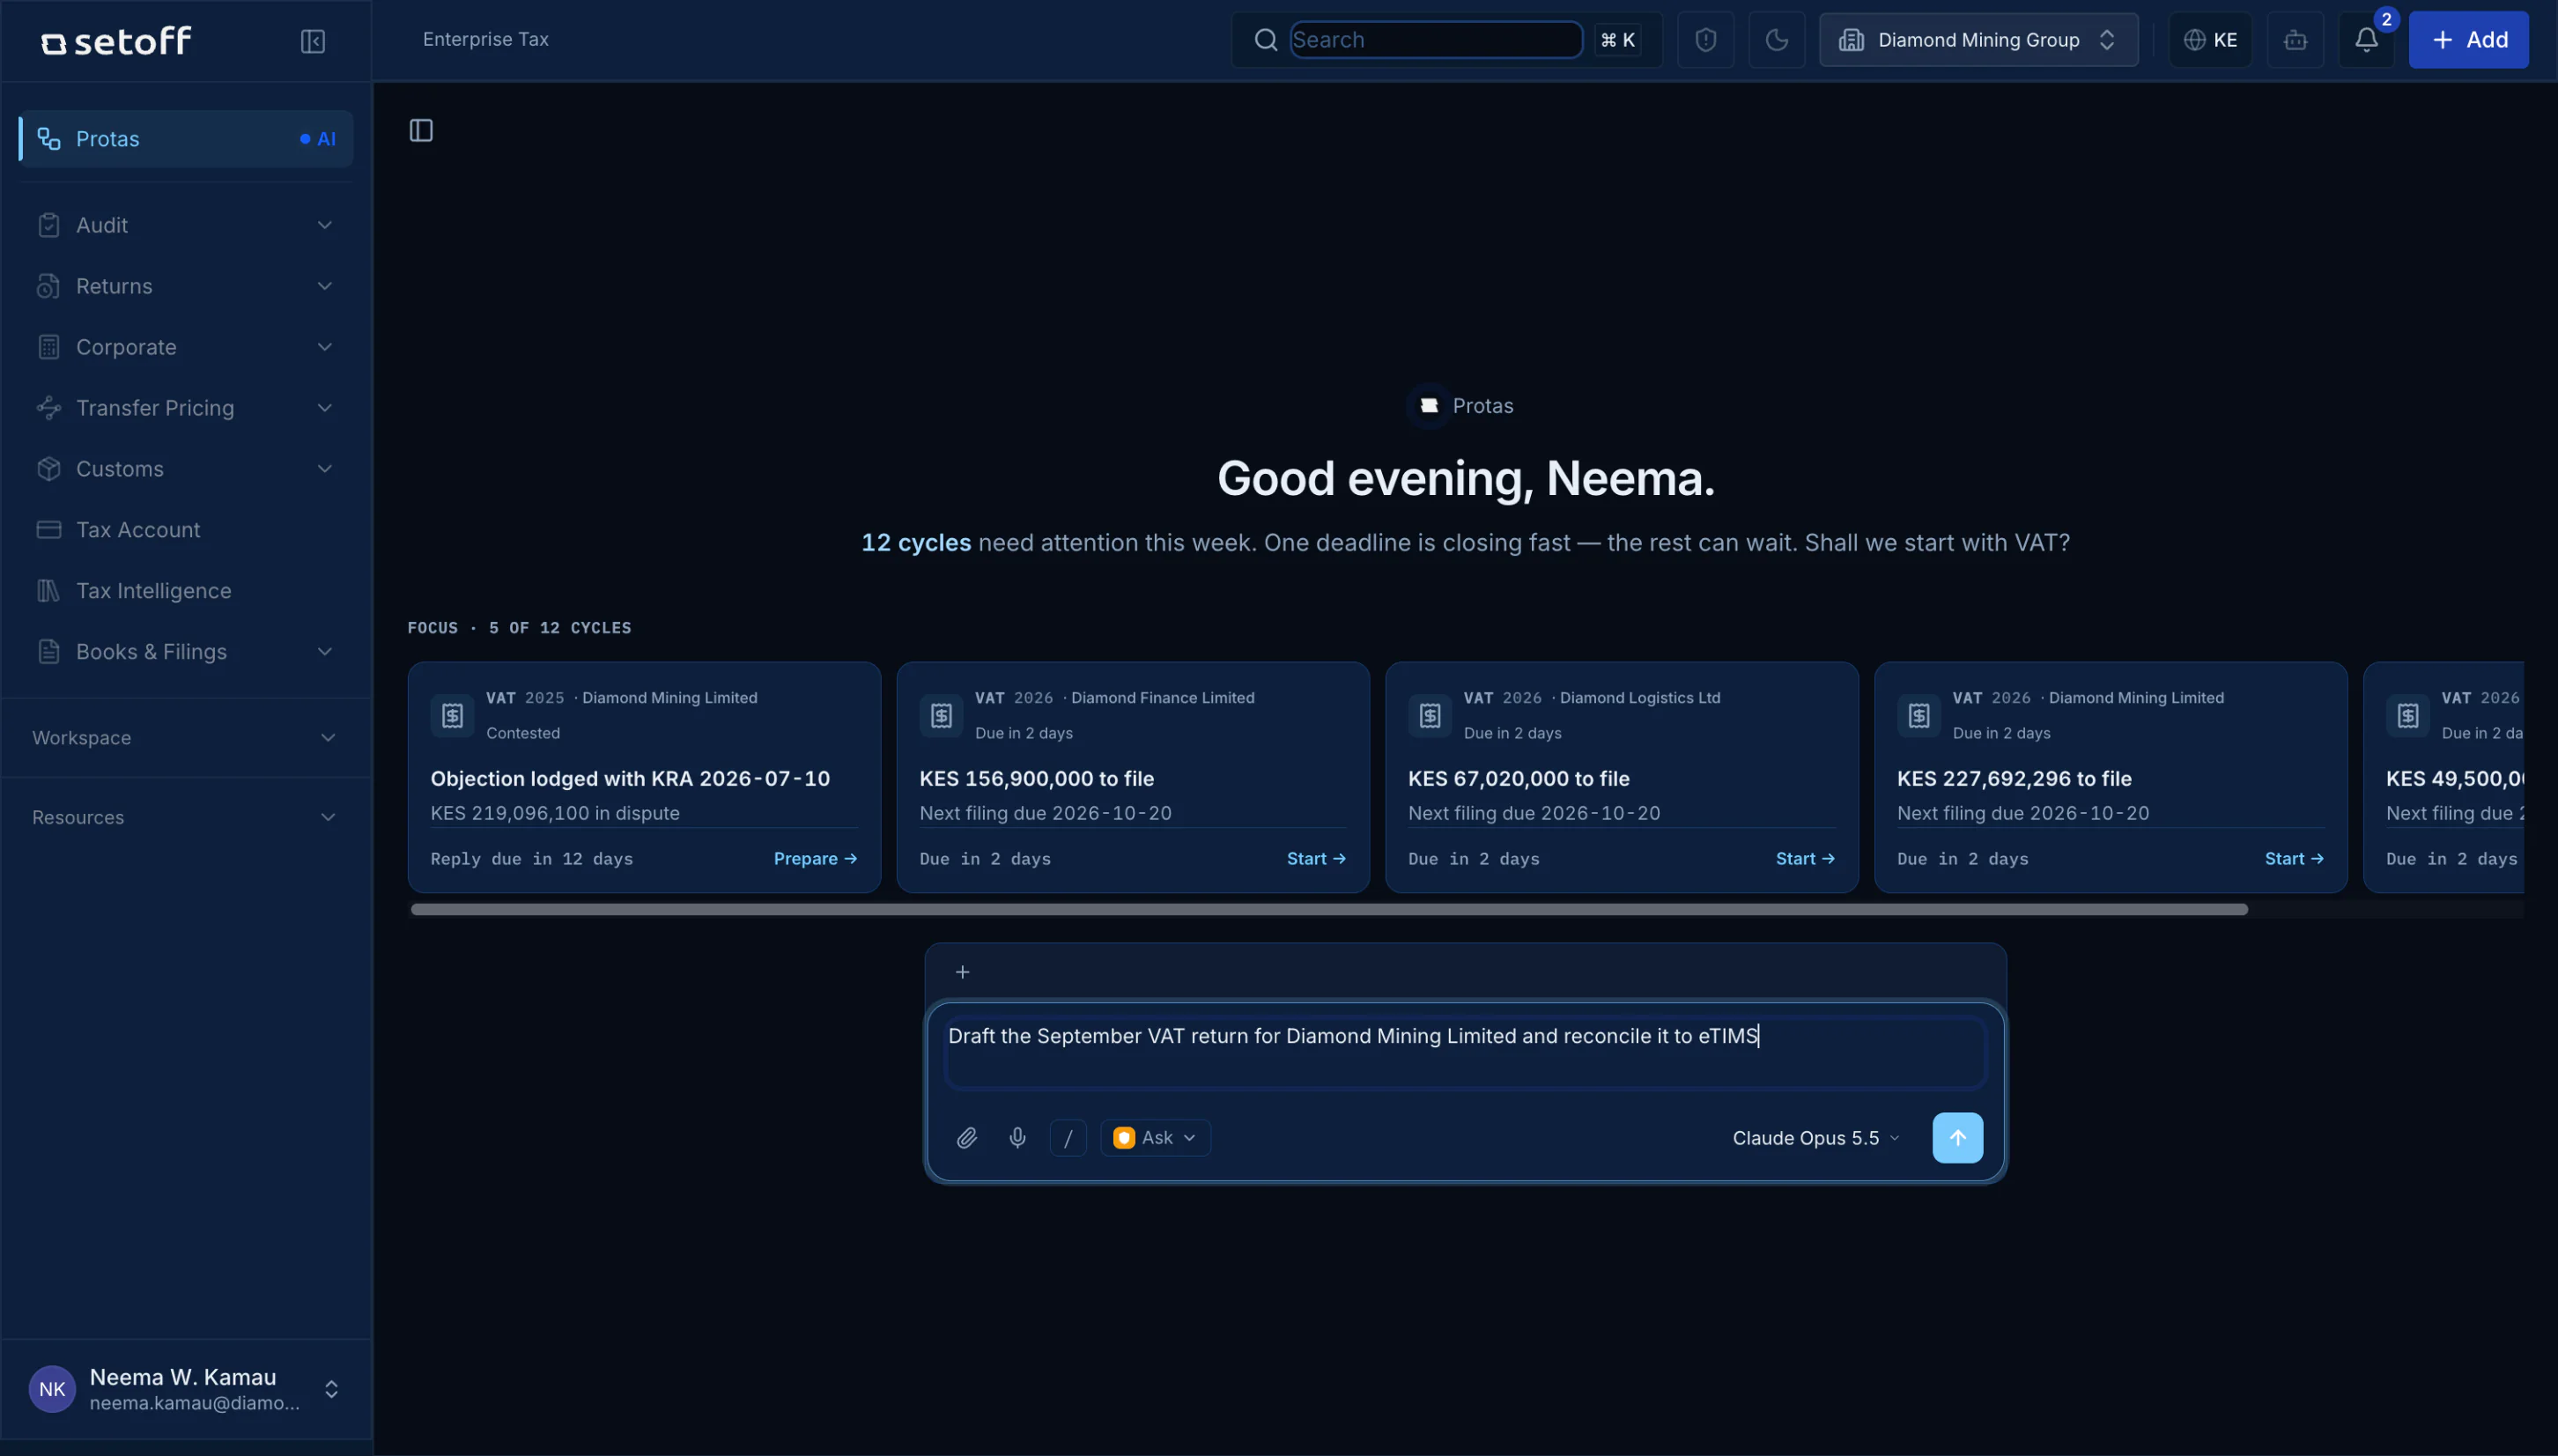Click the VAT icon on the Contested card
The height and width of the screenshot is (1456, 2558).
coord(452,716)
